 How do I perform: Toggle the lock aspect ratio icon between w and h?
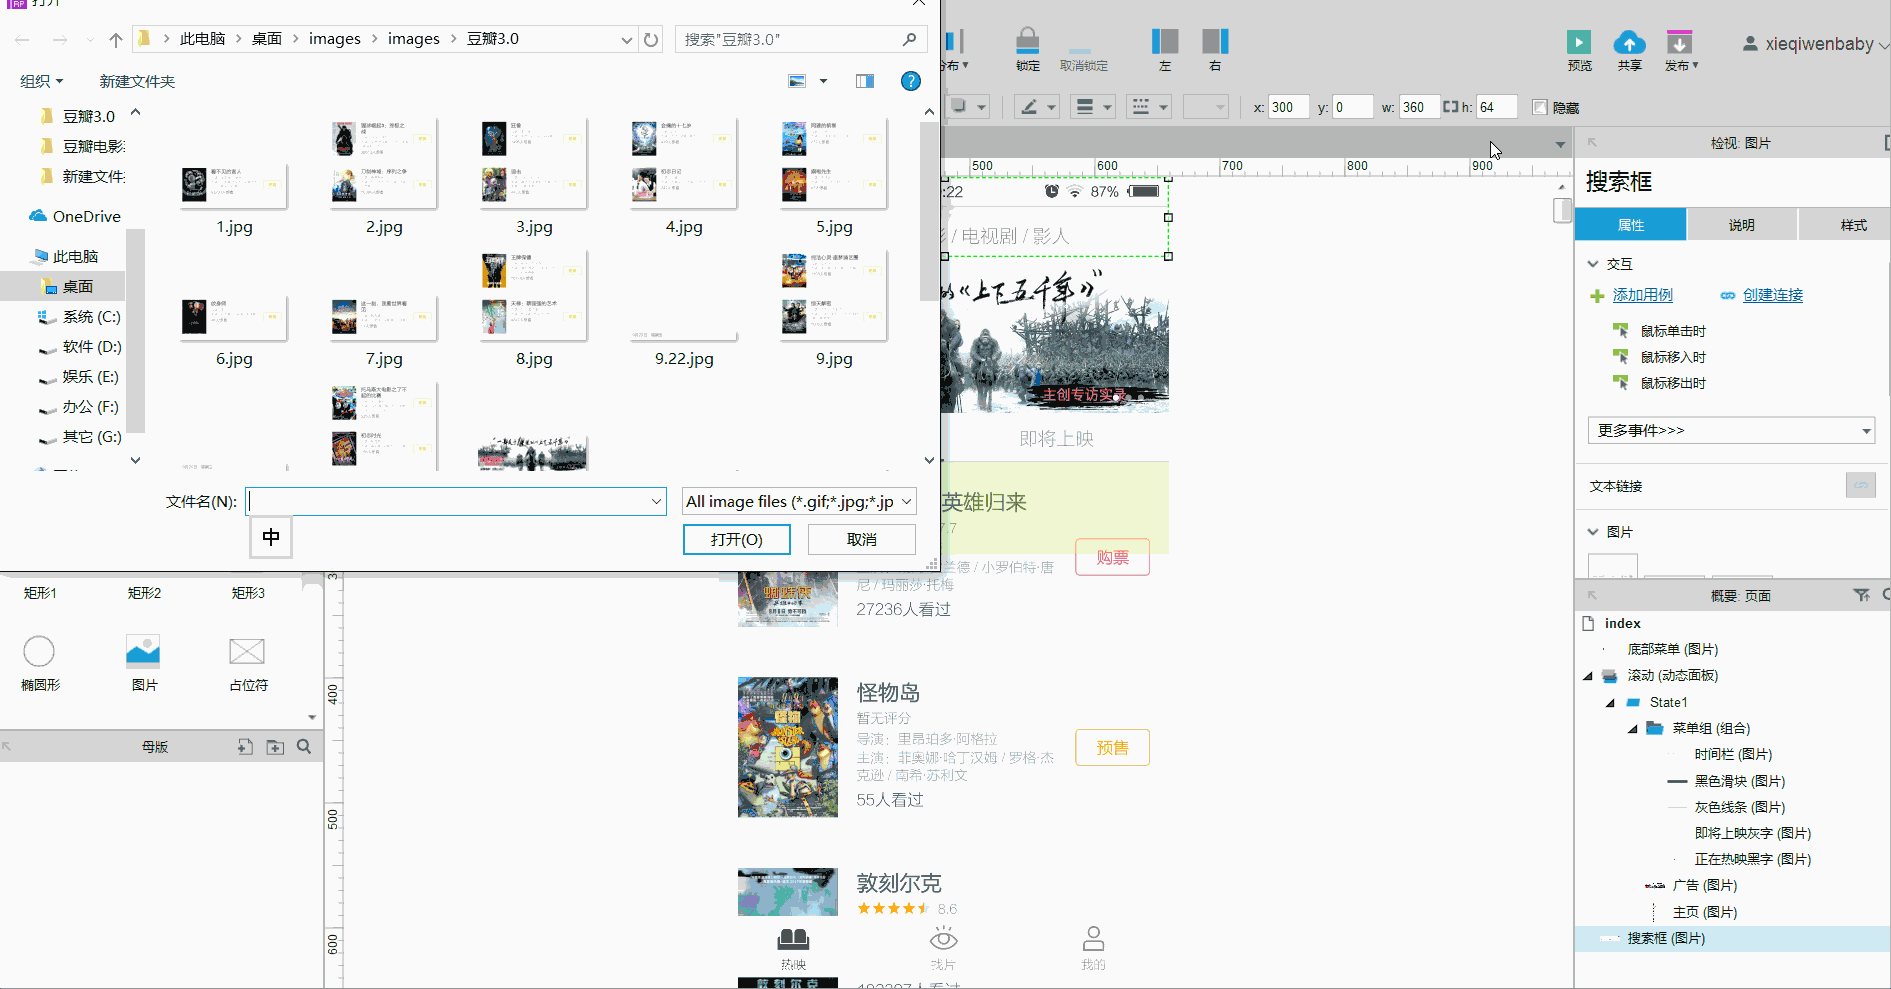click(1450, 107)
